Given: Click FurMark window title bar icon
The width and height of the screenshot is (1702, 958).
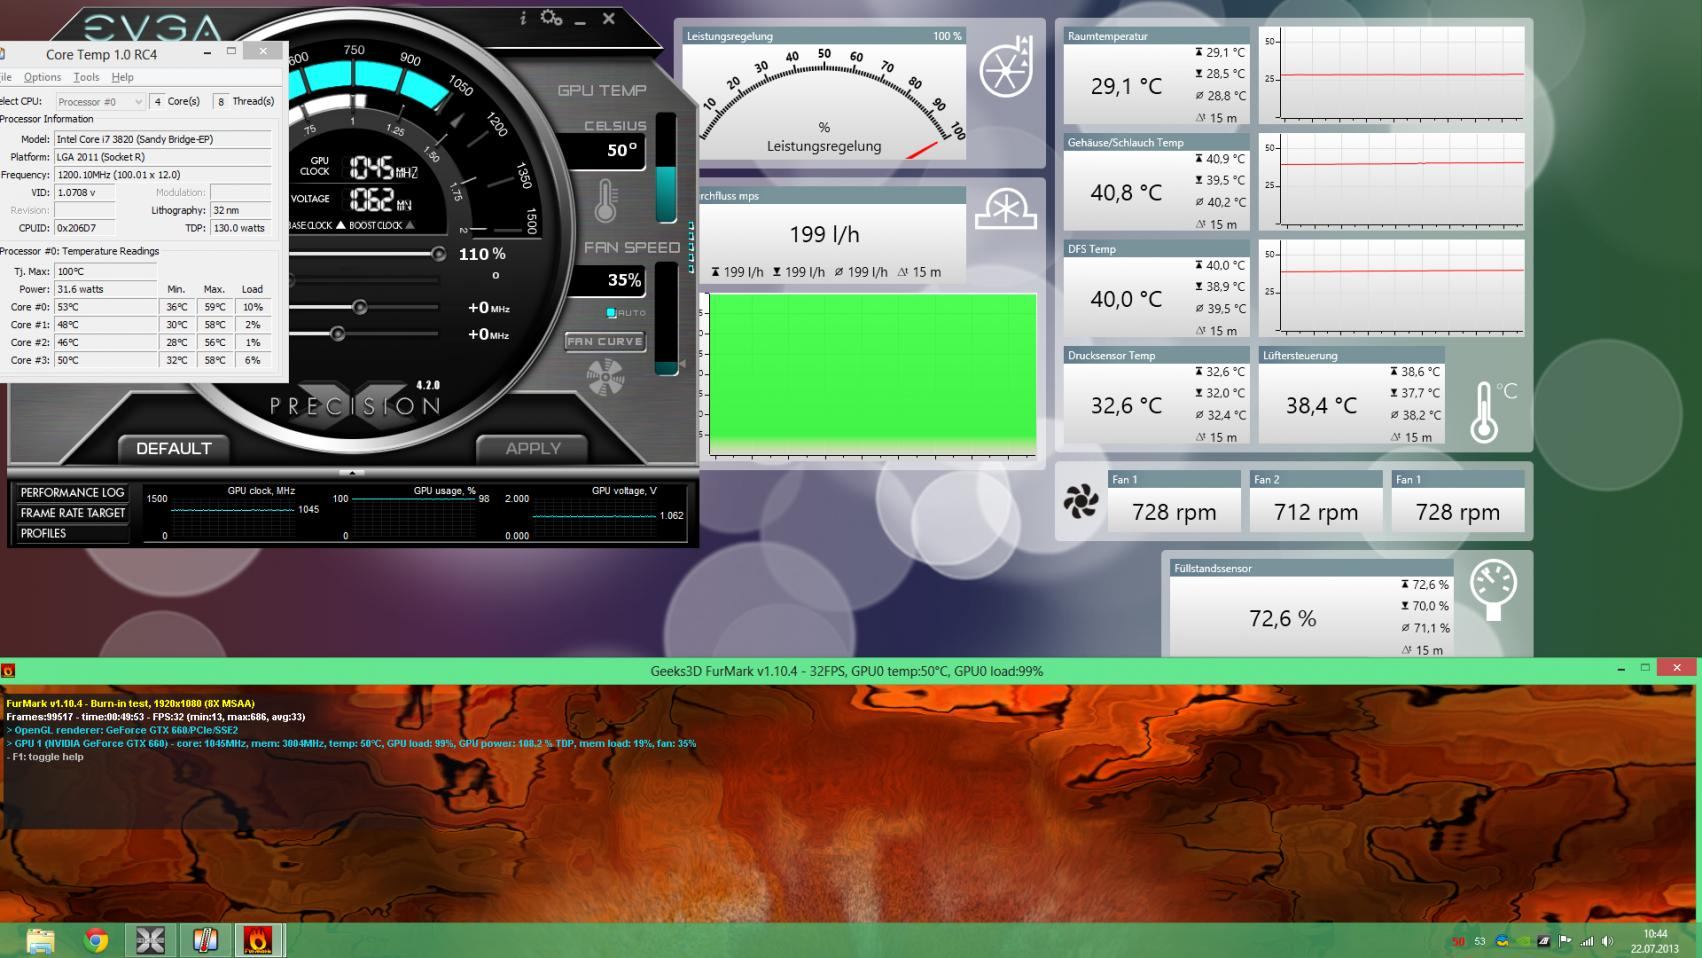Looking at the screenshot, I should 8,671.
